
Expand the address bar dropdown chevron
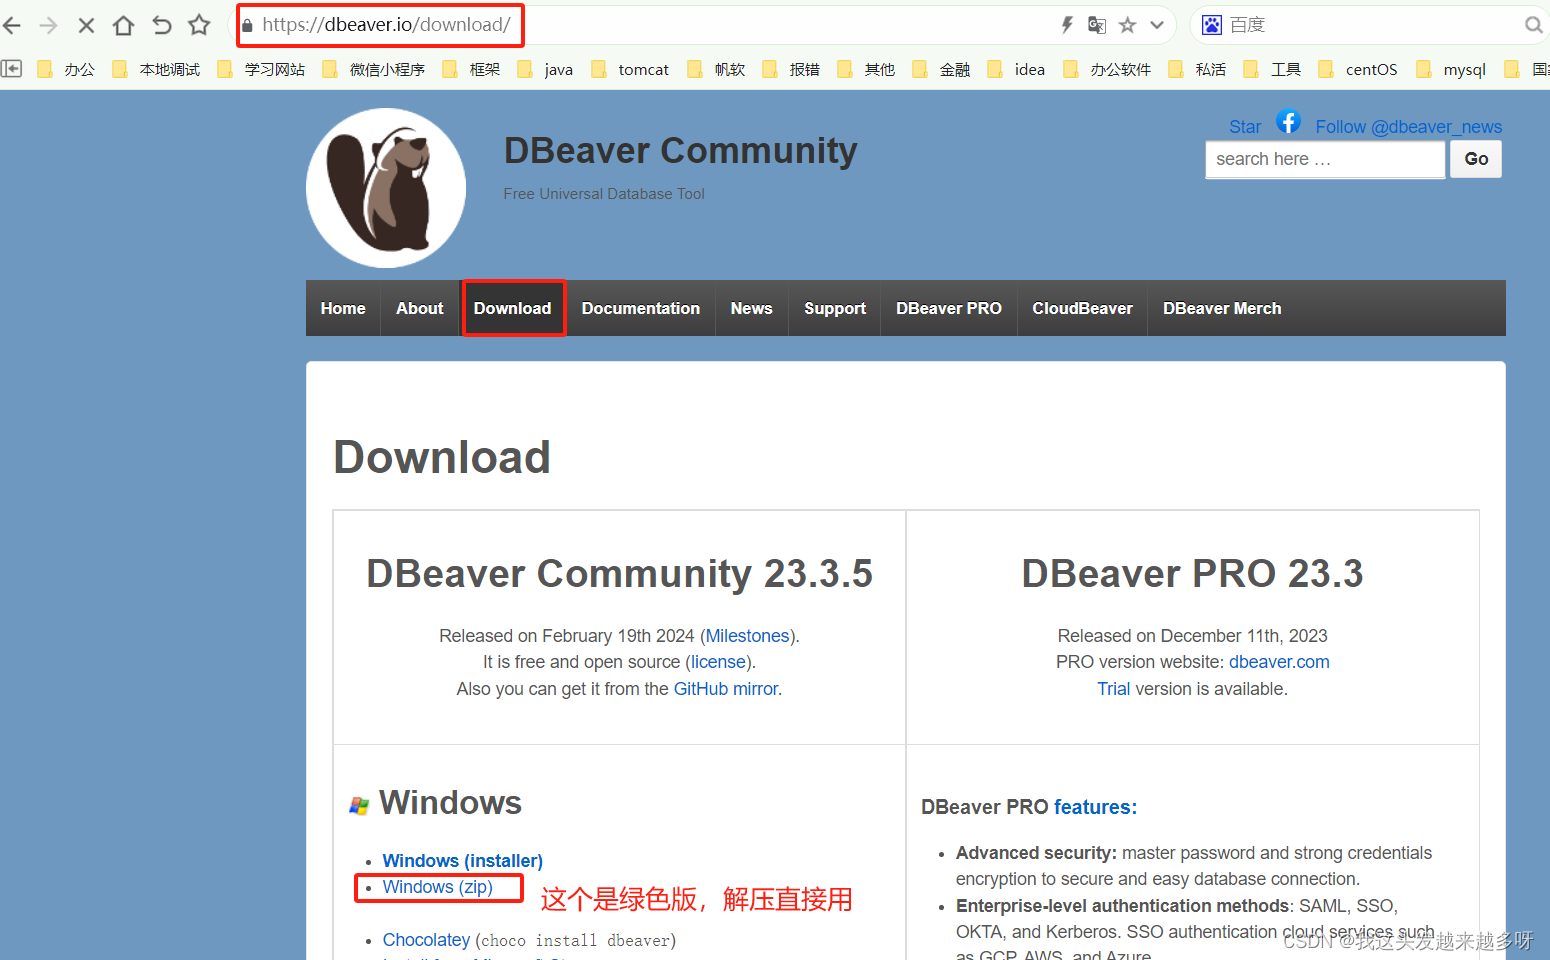pyautogui.click(x=1157, y=25)
